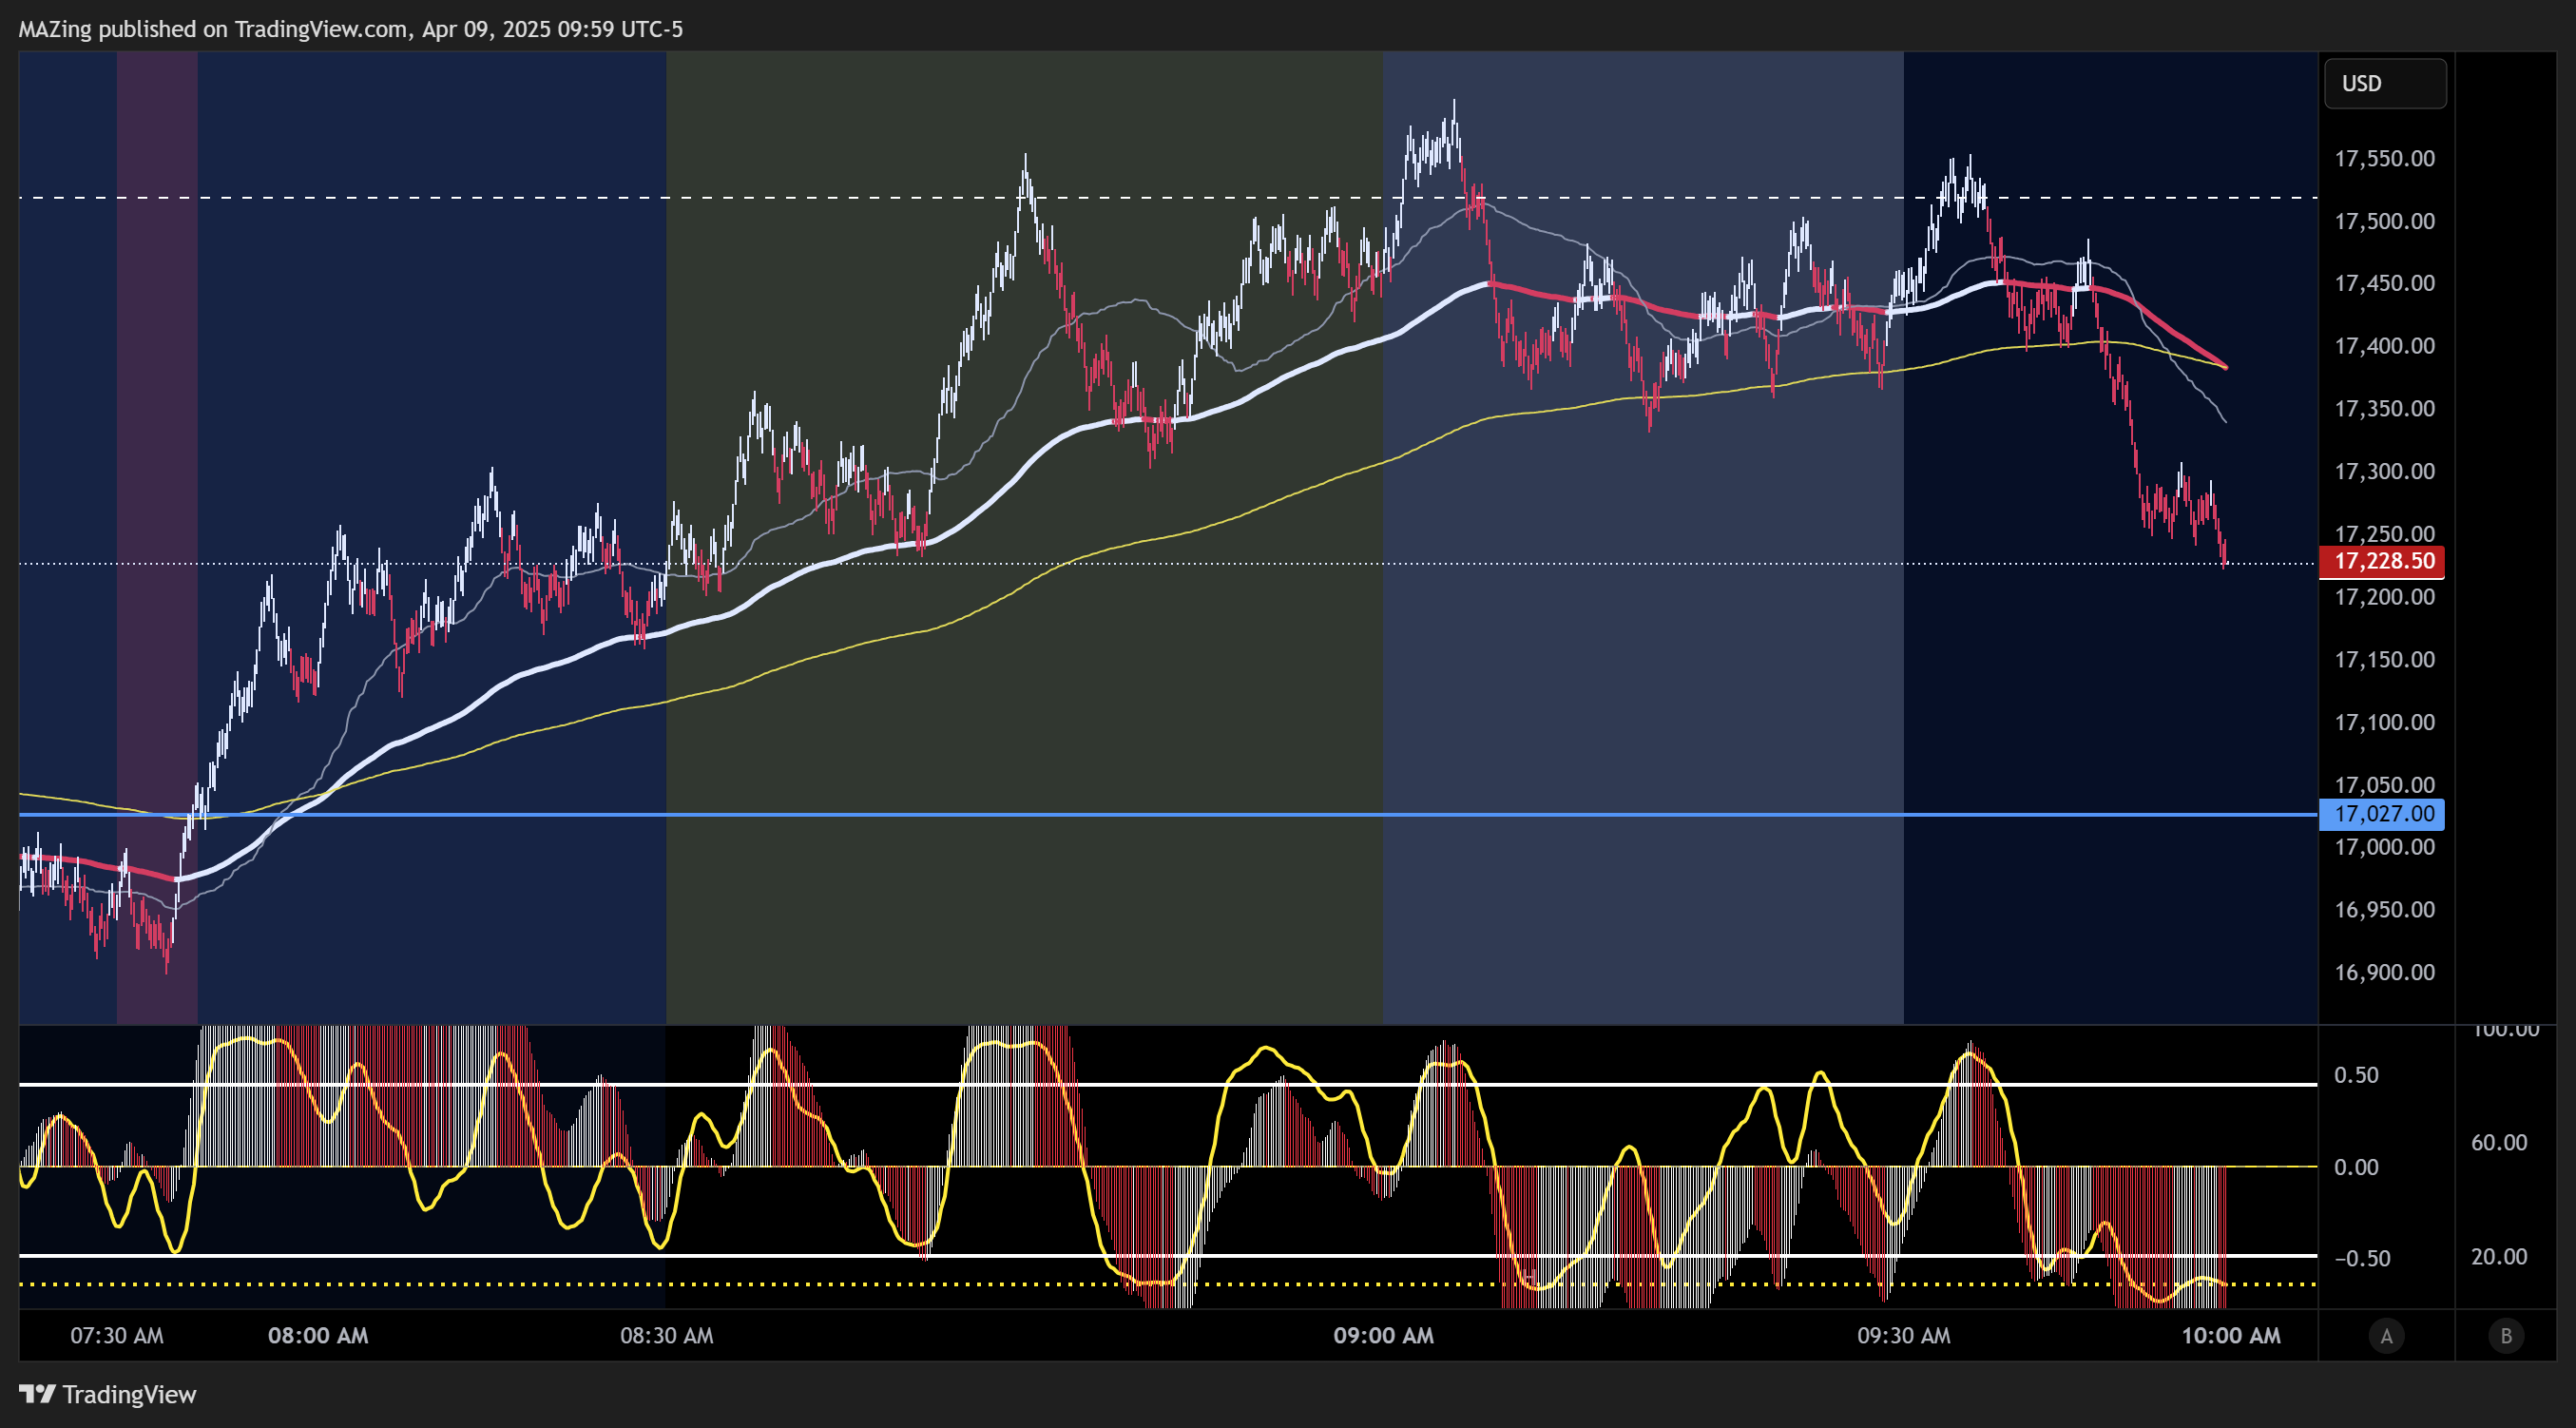Click the 17,500.00 price axis value
This screenshot has width=2576, height=1428.
click(x=2384, y=221)
